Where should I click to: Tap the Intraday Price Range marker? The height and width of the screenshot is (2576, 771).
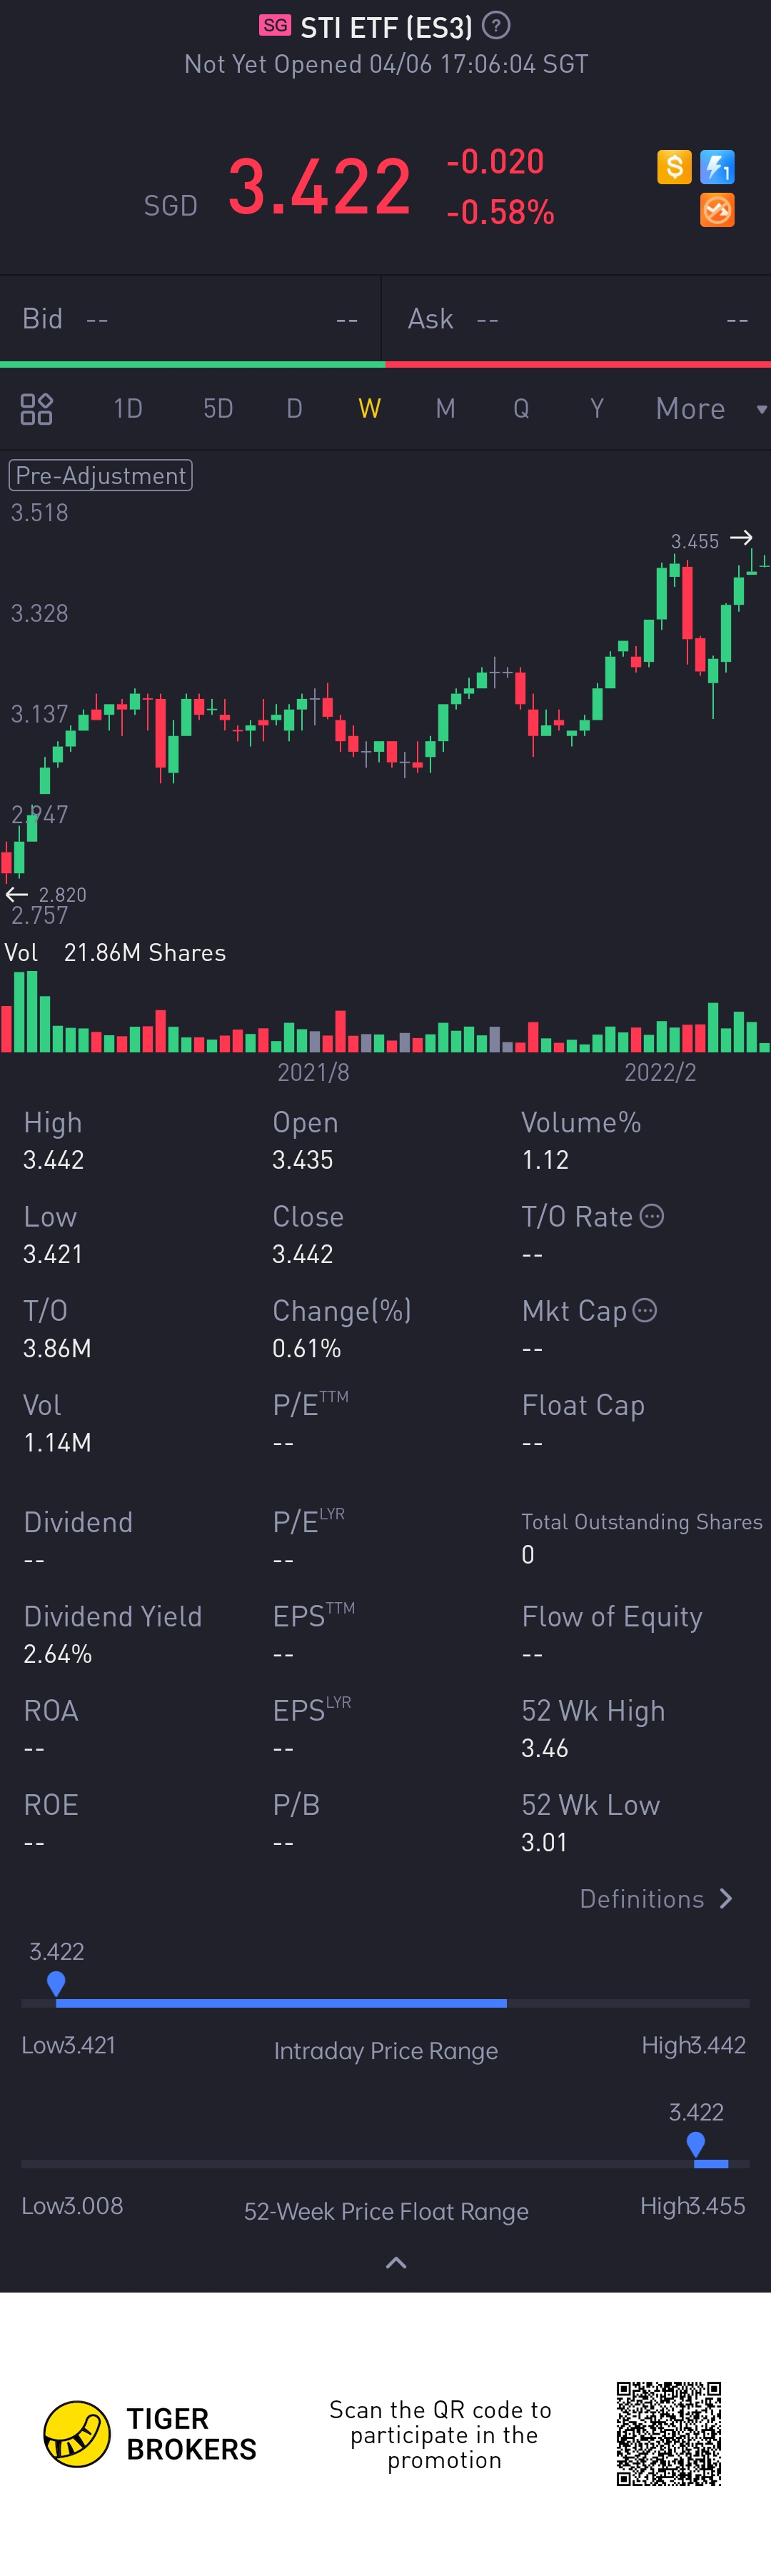tap(56, 1982)
